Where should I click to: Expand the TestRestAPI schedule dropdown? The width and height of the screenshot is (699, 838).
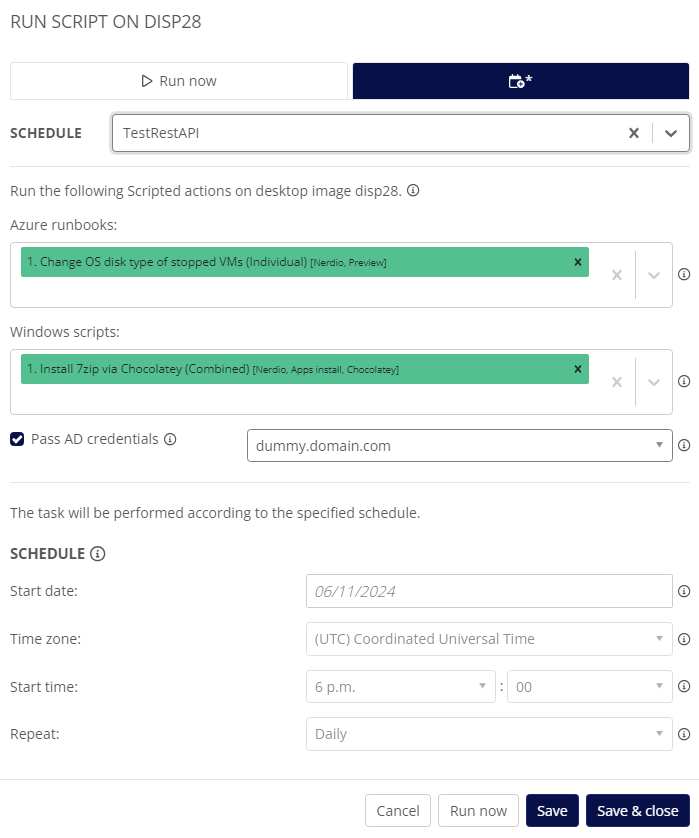coord(671,133)
